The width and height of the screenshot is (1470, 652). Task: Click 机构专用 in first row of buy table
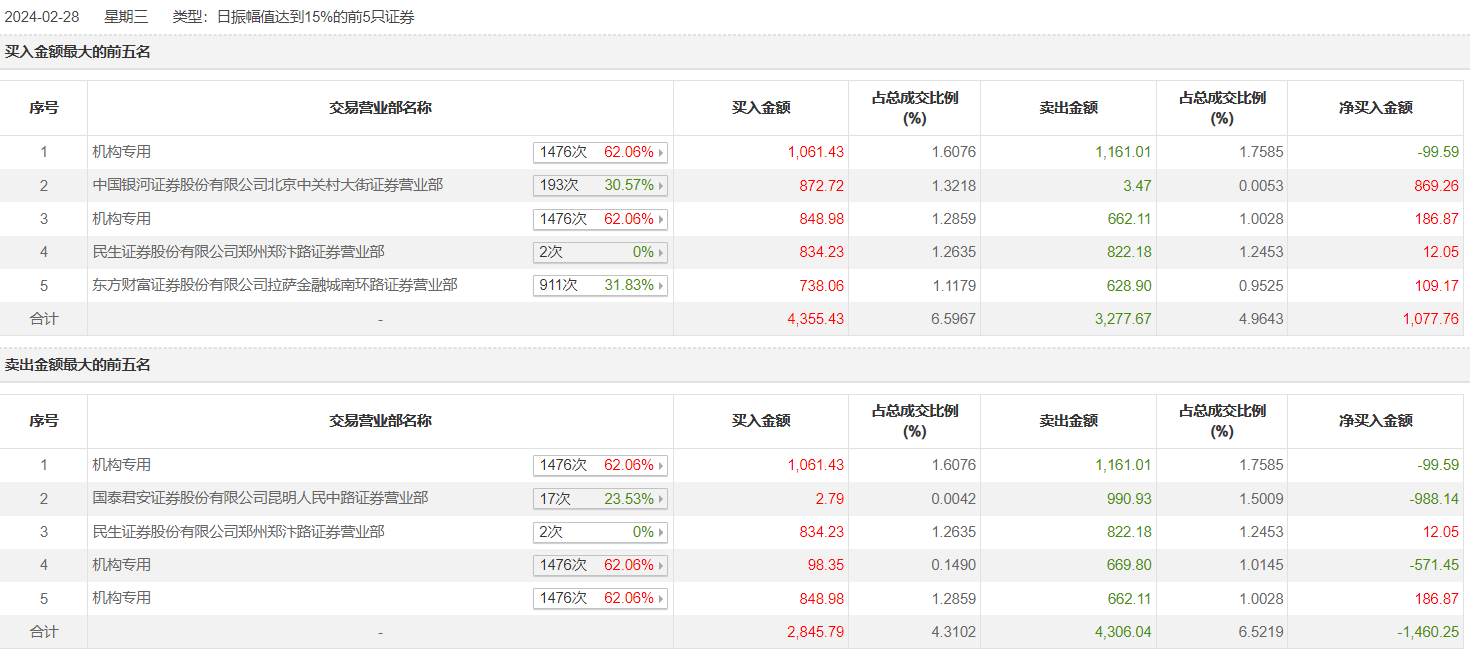tap(122, 152)
